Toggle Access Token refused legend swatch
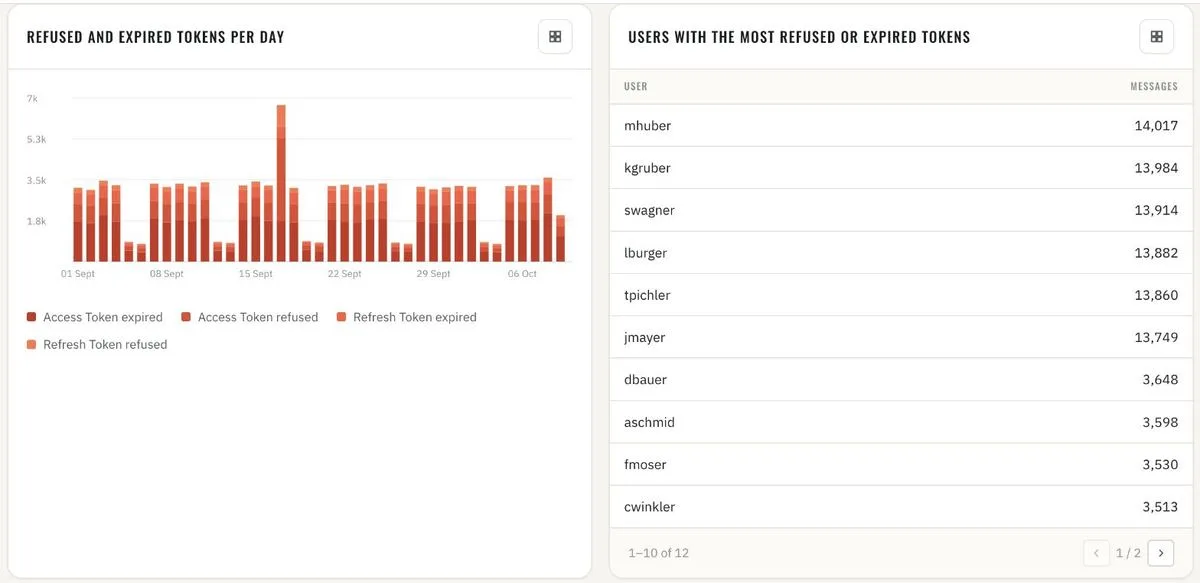This screenshot has width=1200, height=583. tap(186, 317)
